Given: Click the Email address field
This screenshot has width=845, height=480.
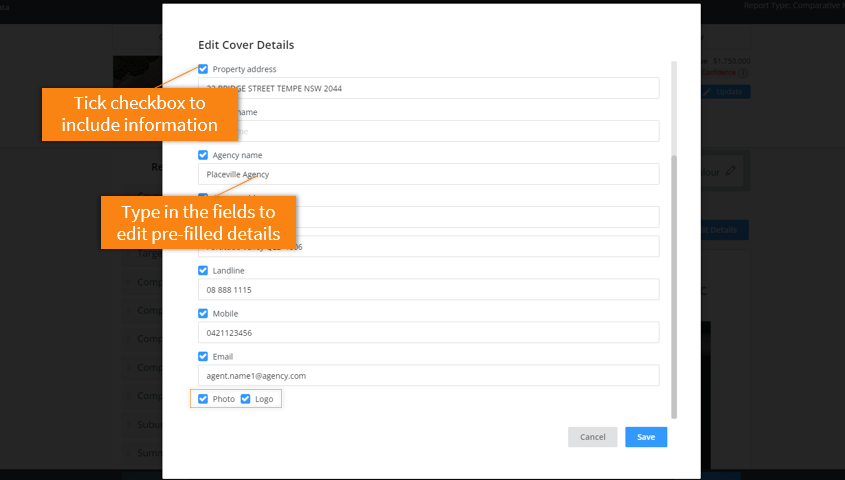Looking at the screenshot, I should click(x=428, y=375).
